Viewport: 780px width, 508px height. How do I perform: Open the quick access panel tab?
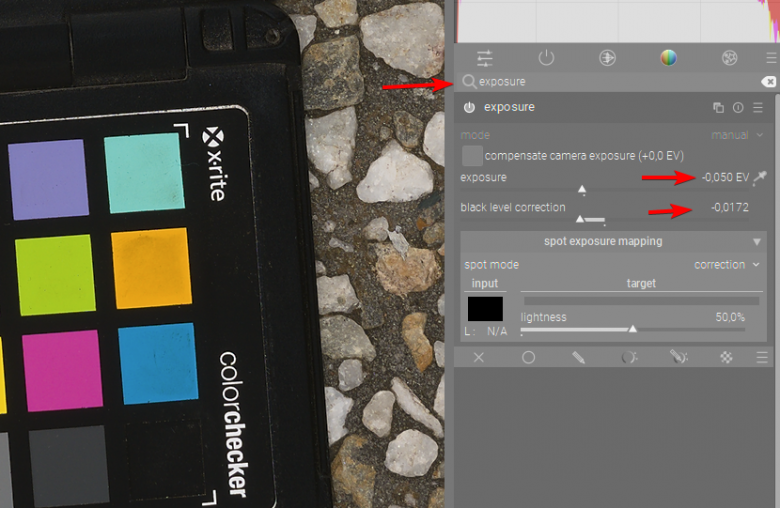[485, 58]
